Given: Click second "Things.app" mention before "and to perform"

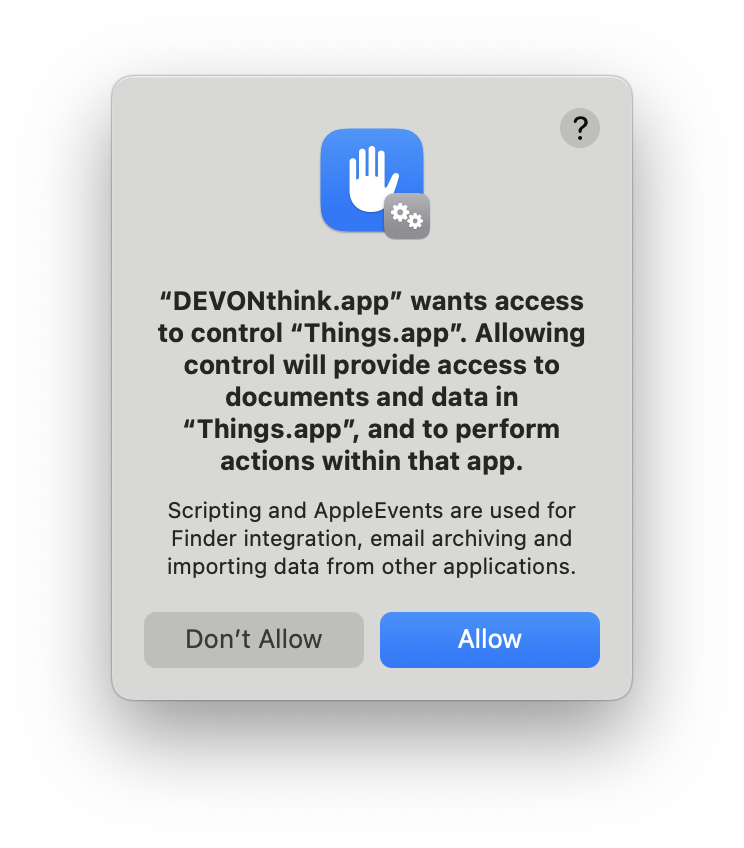Looking at the screenshot, I should pyautogui.click(x=271, y=429).
